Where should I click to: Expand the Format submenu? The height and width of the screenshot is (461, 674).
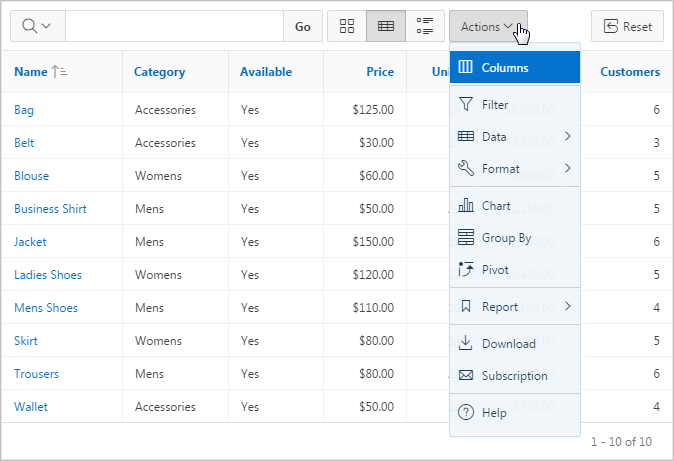tap(515, 168)
